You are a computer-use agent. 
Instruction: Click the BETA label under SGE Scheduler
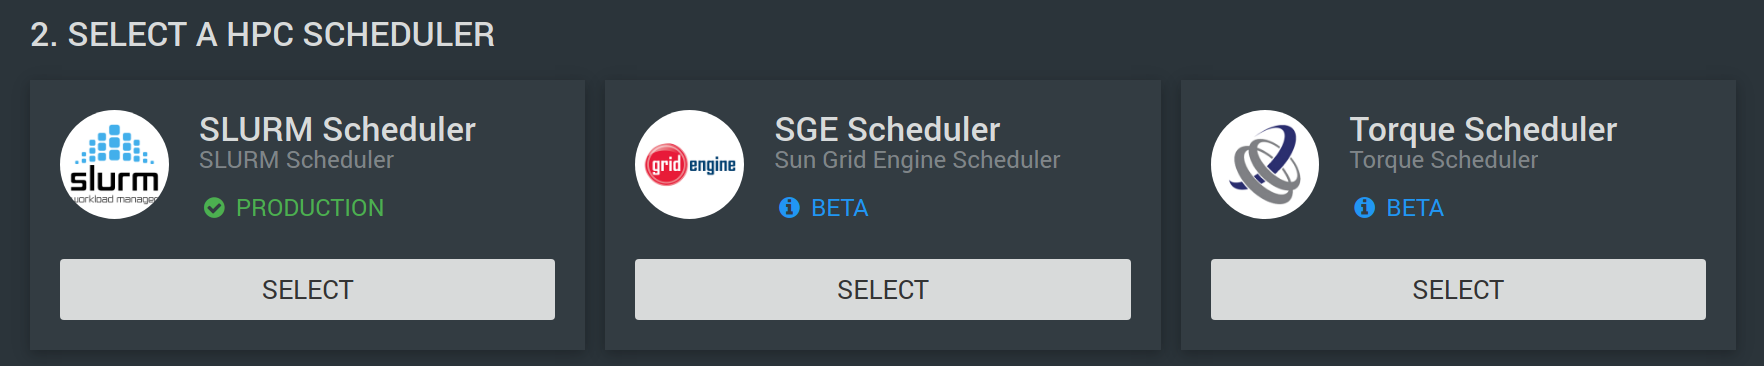(x=840, y=208)
